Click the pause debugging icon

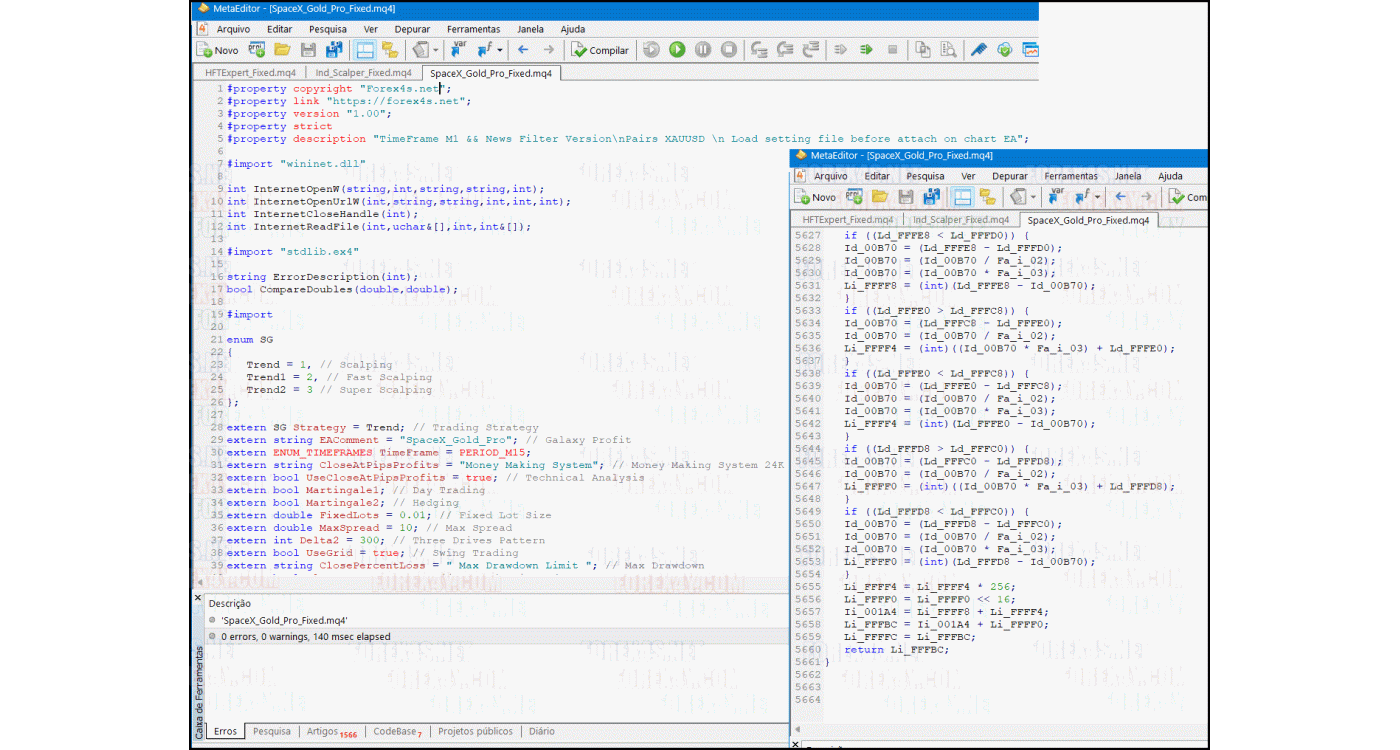[703, 50]
